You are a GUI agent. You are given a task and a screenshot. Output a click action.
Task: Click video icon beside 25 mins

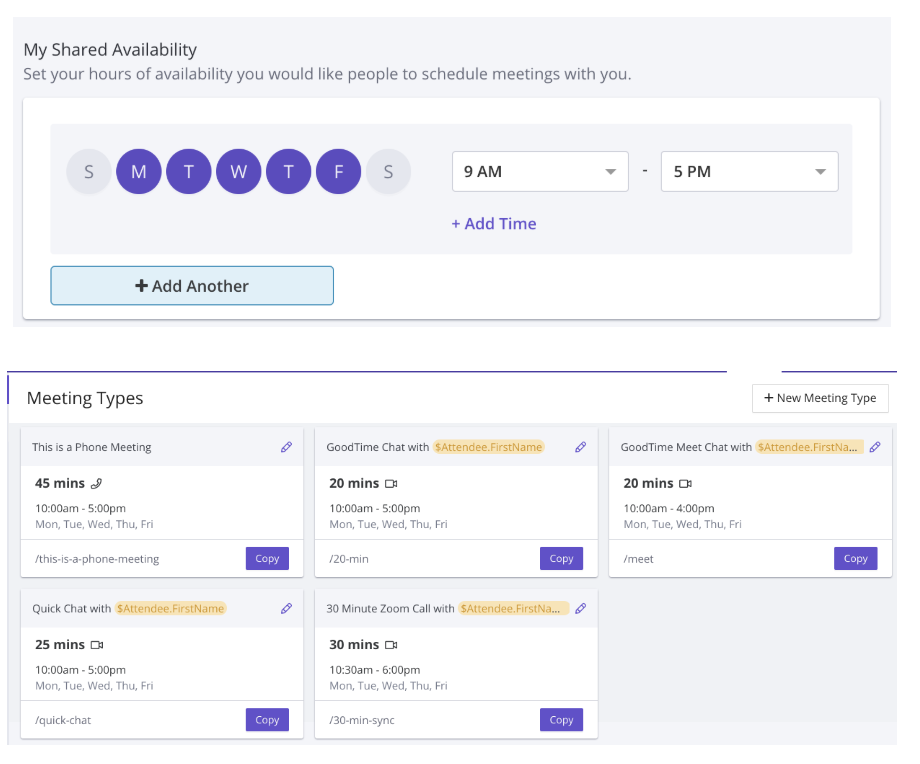click(97, 645)
